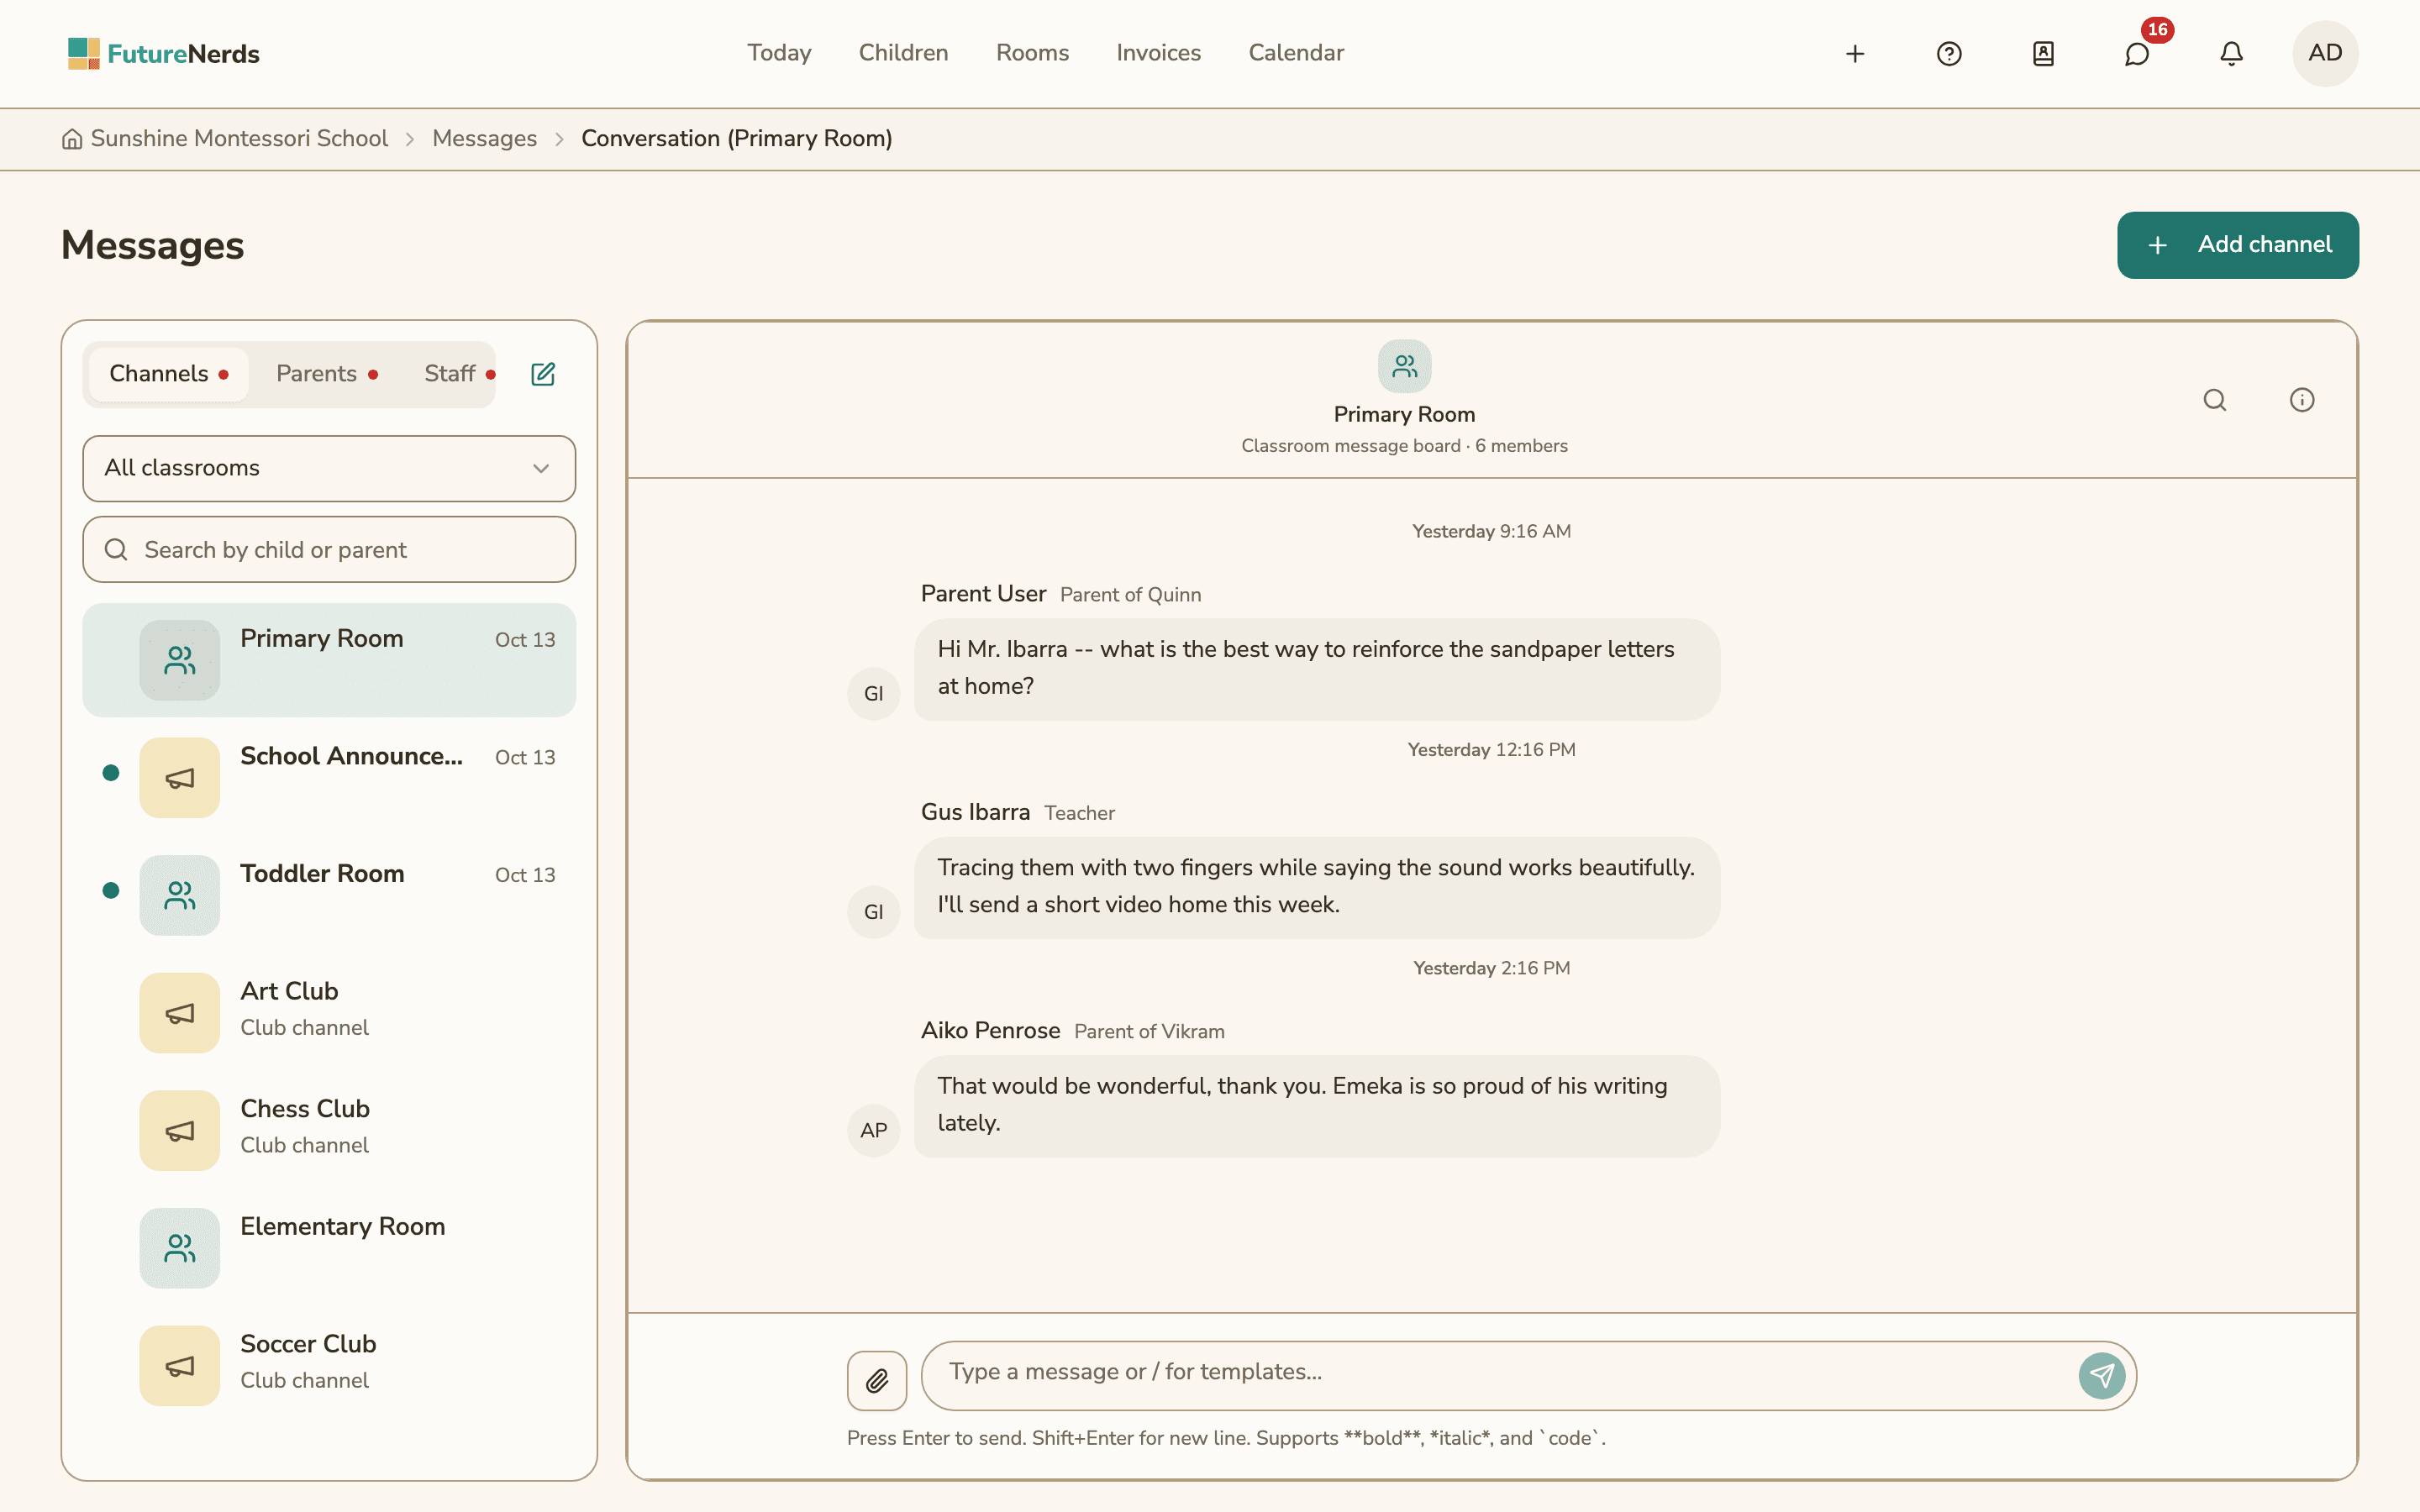Switch to the Channels tab

169,374
